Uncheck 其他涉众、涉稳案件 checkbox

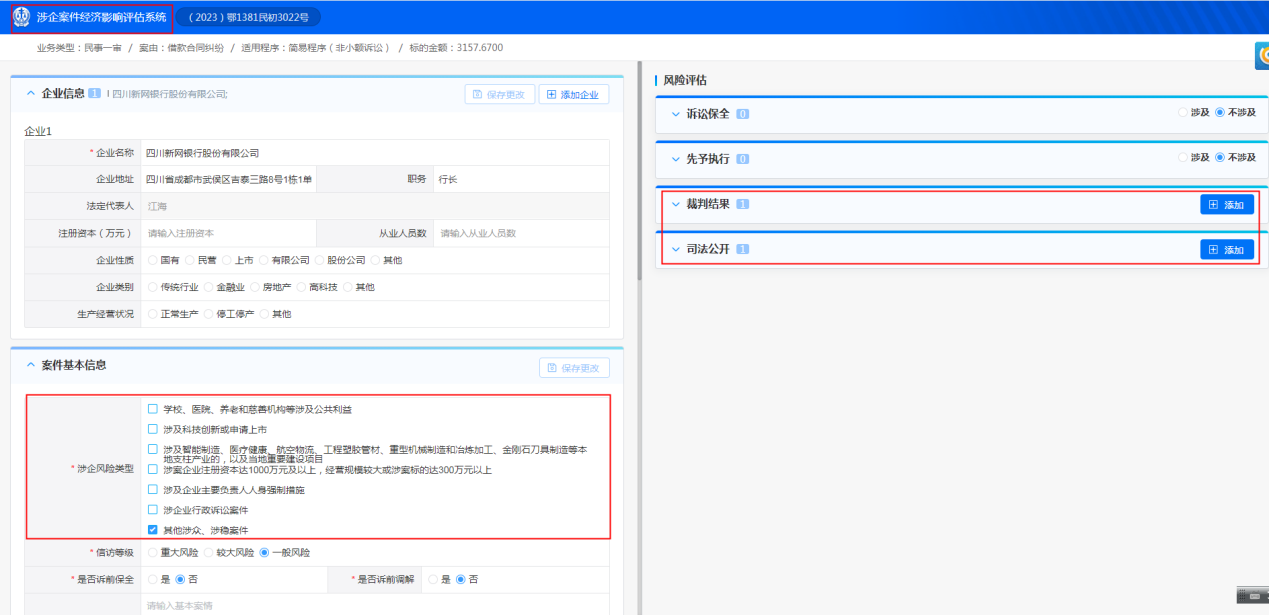[x=153, y=530]
